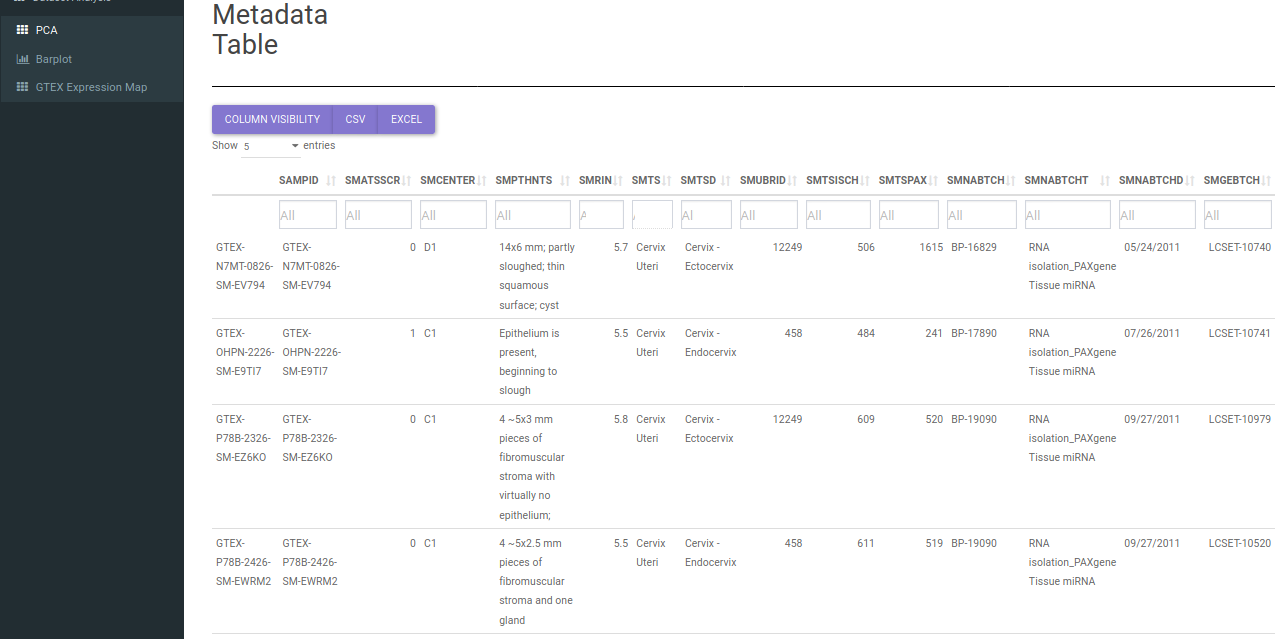Sort by SMRIN using its sort arrows
Image resolution: width=1287 pixels, height=639 pixels.
point(618,181)
